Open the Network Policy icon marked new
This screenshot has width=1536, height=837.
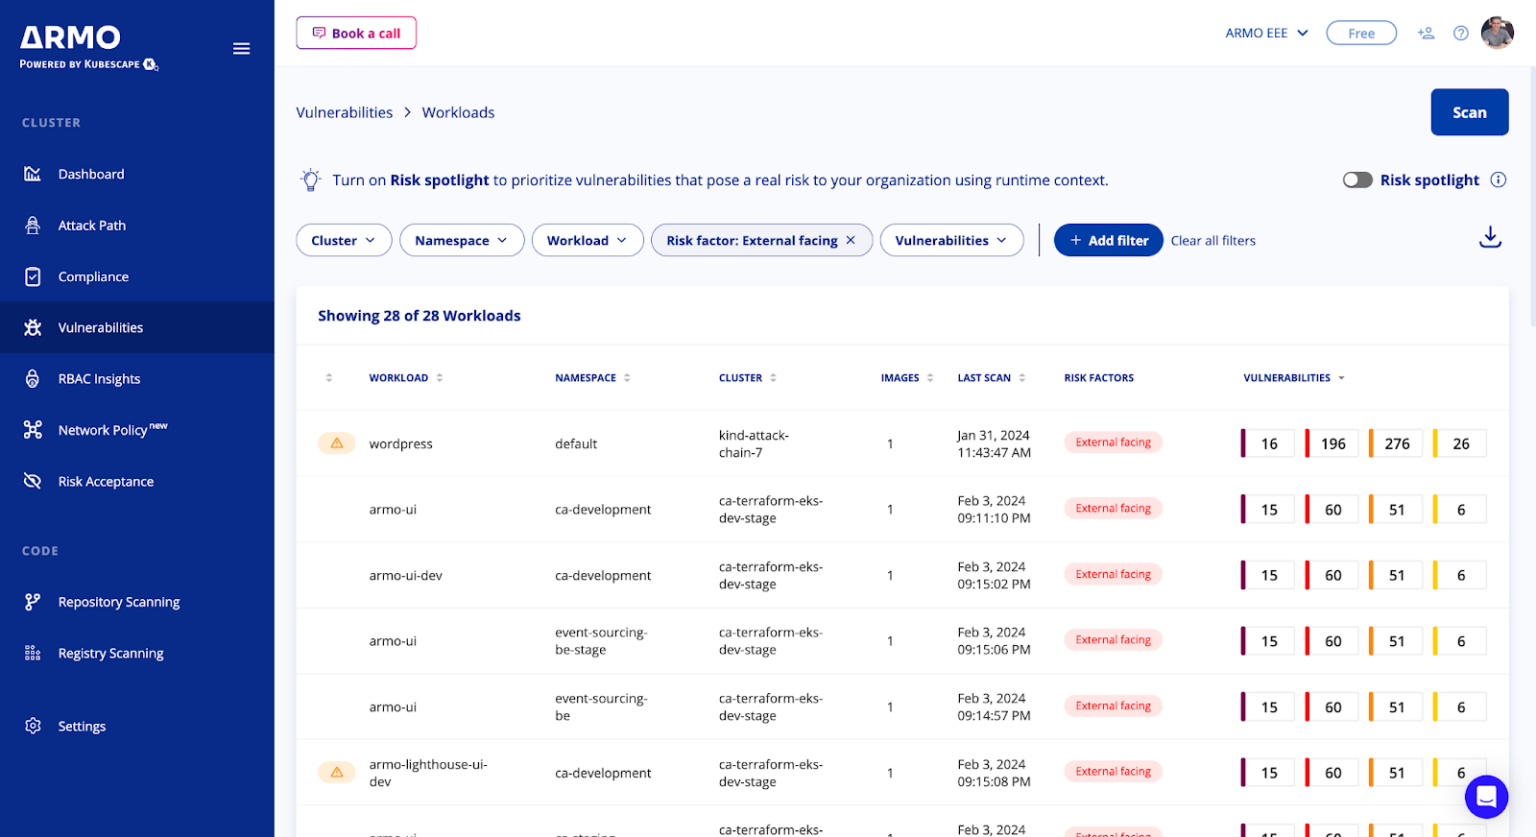click(33, 429)
